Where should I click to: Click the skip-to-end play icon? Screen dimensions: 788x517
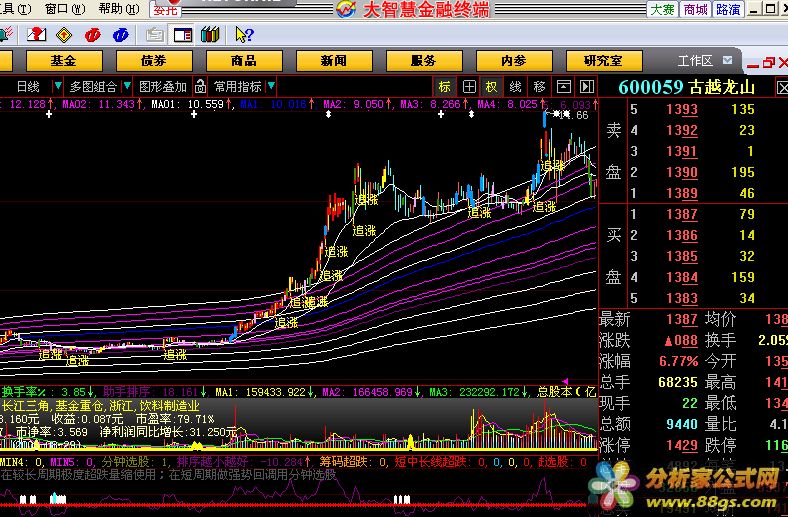pos(586,86)
